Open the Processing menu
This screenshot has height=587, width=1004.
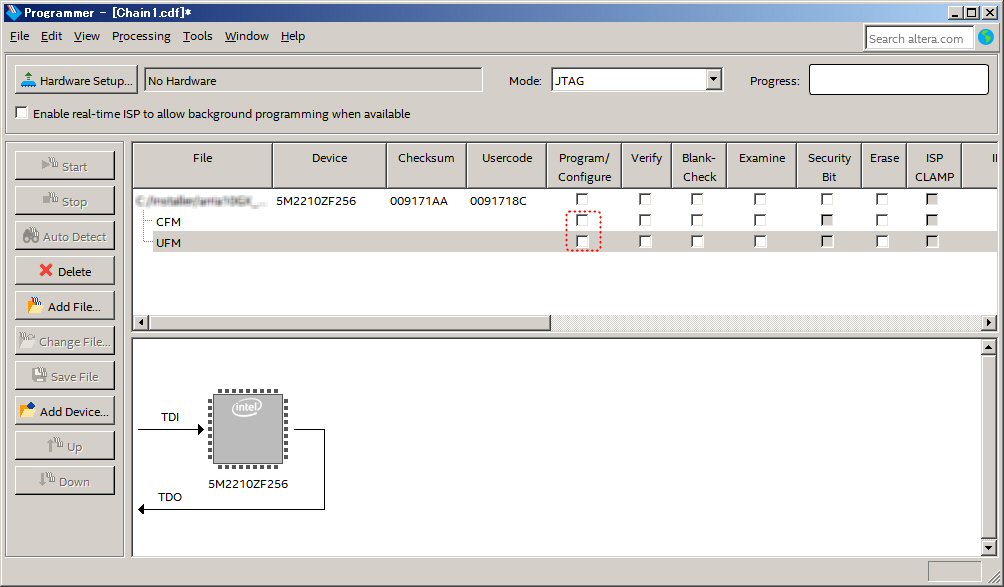tap(141, 36)
